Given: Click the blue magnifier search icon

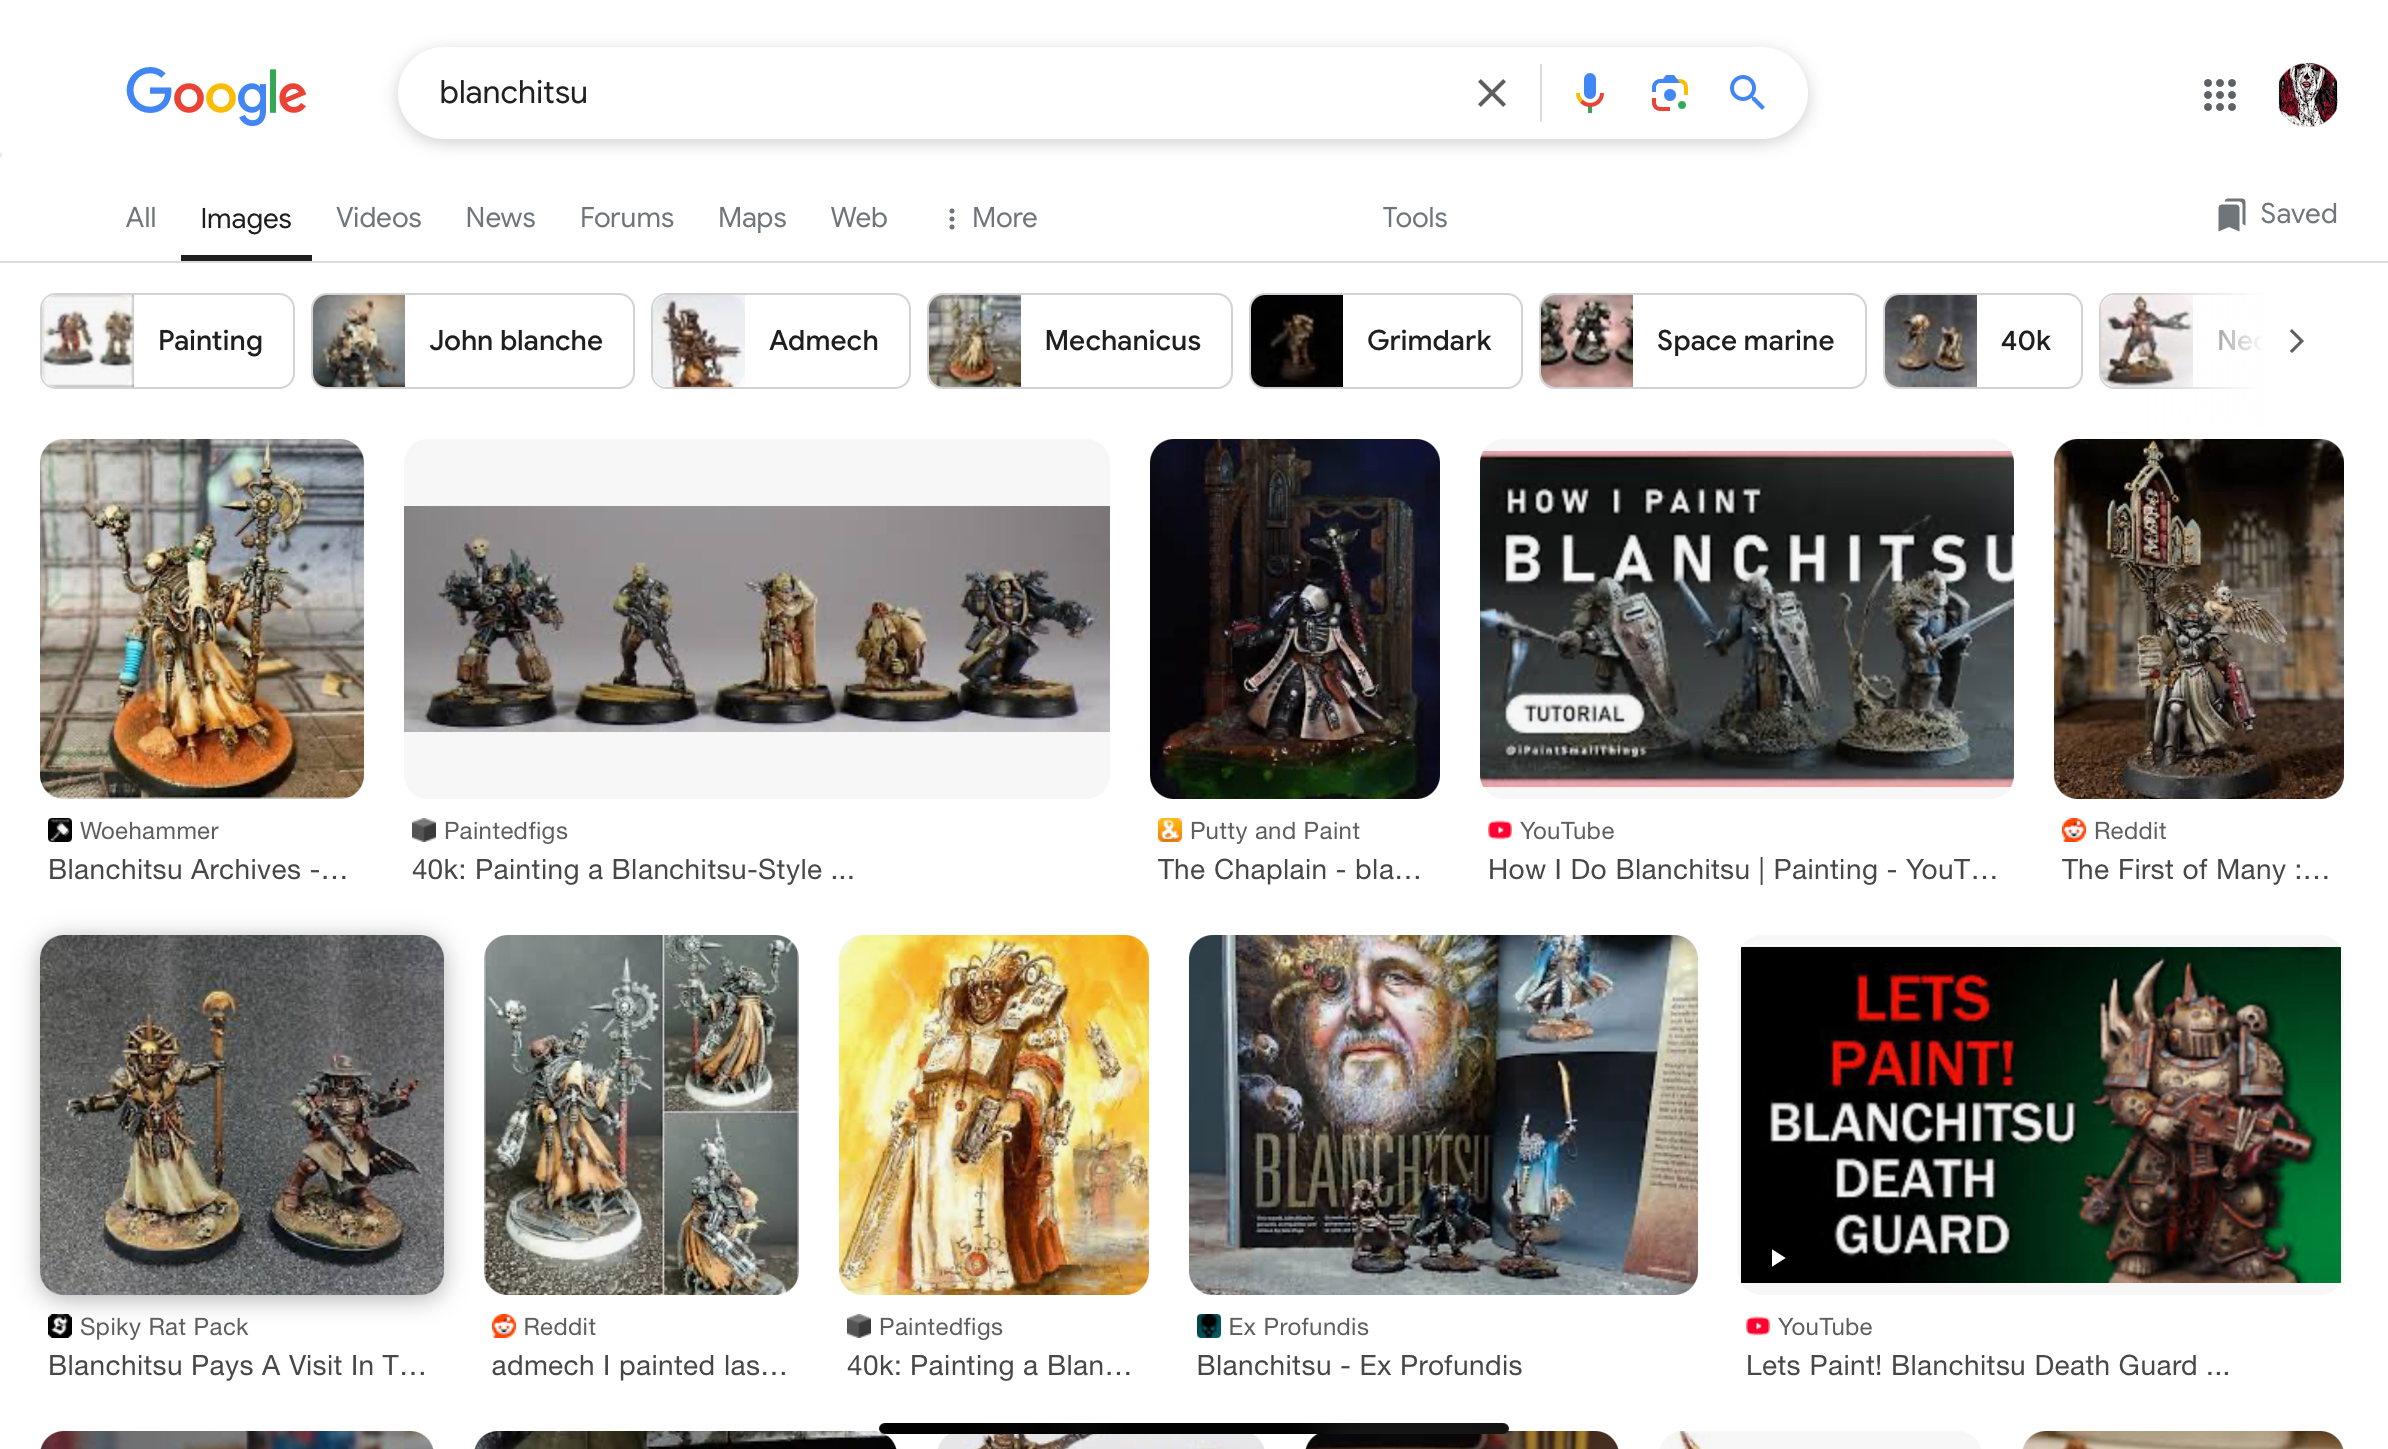Looking at the screenshot, I should (x=1747, y=93).
